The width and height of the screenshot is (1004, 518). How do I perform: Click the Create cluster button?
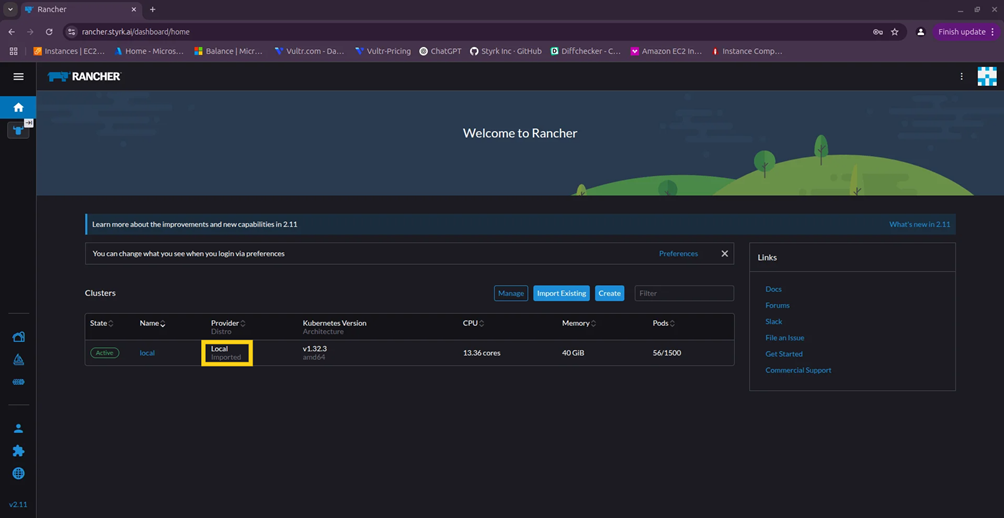click(x=610, y=293)
